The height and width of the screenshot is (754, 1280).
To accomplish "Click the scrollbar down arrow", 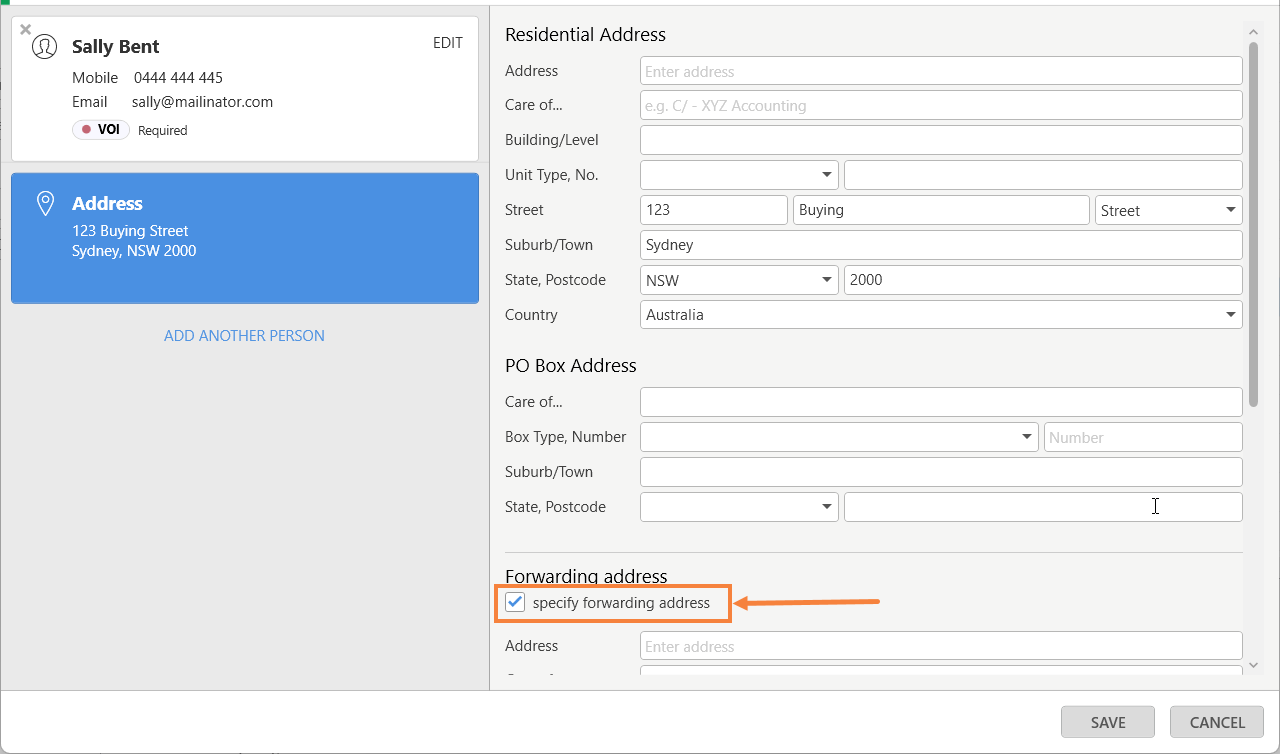I will coord(1254,665).
